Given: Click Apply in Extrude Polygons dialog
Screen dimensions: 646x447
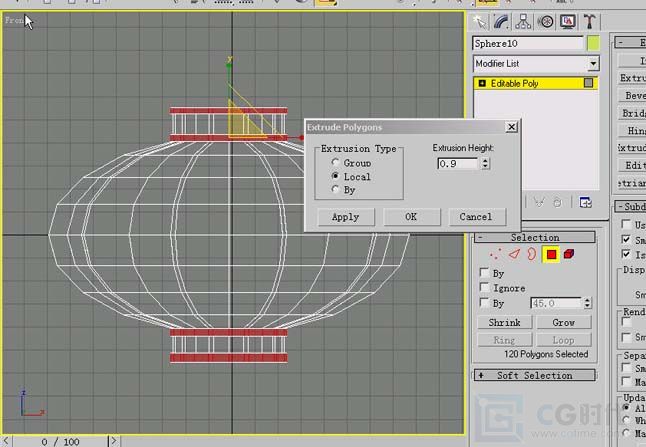Looking at the screenshot, I should (346, 217).
